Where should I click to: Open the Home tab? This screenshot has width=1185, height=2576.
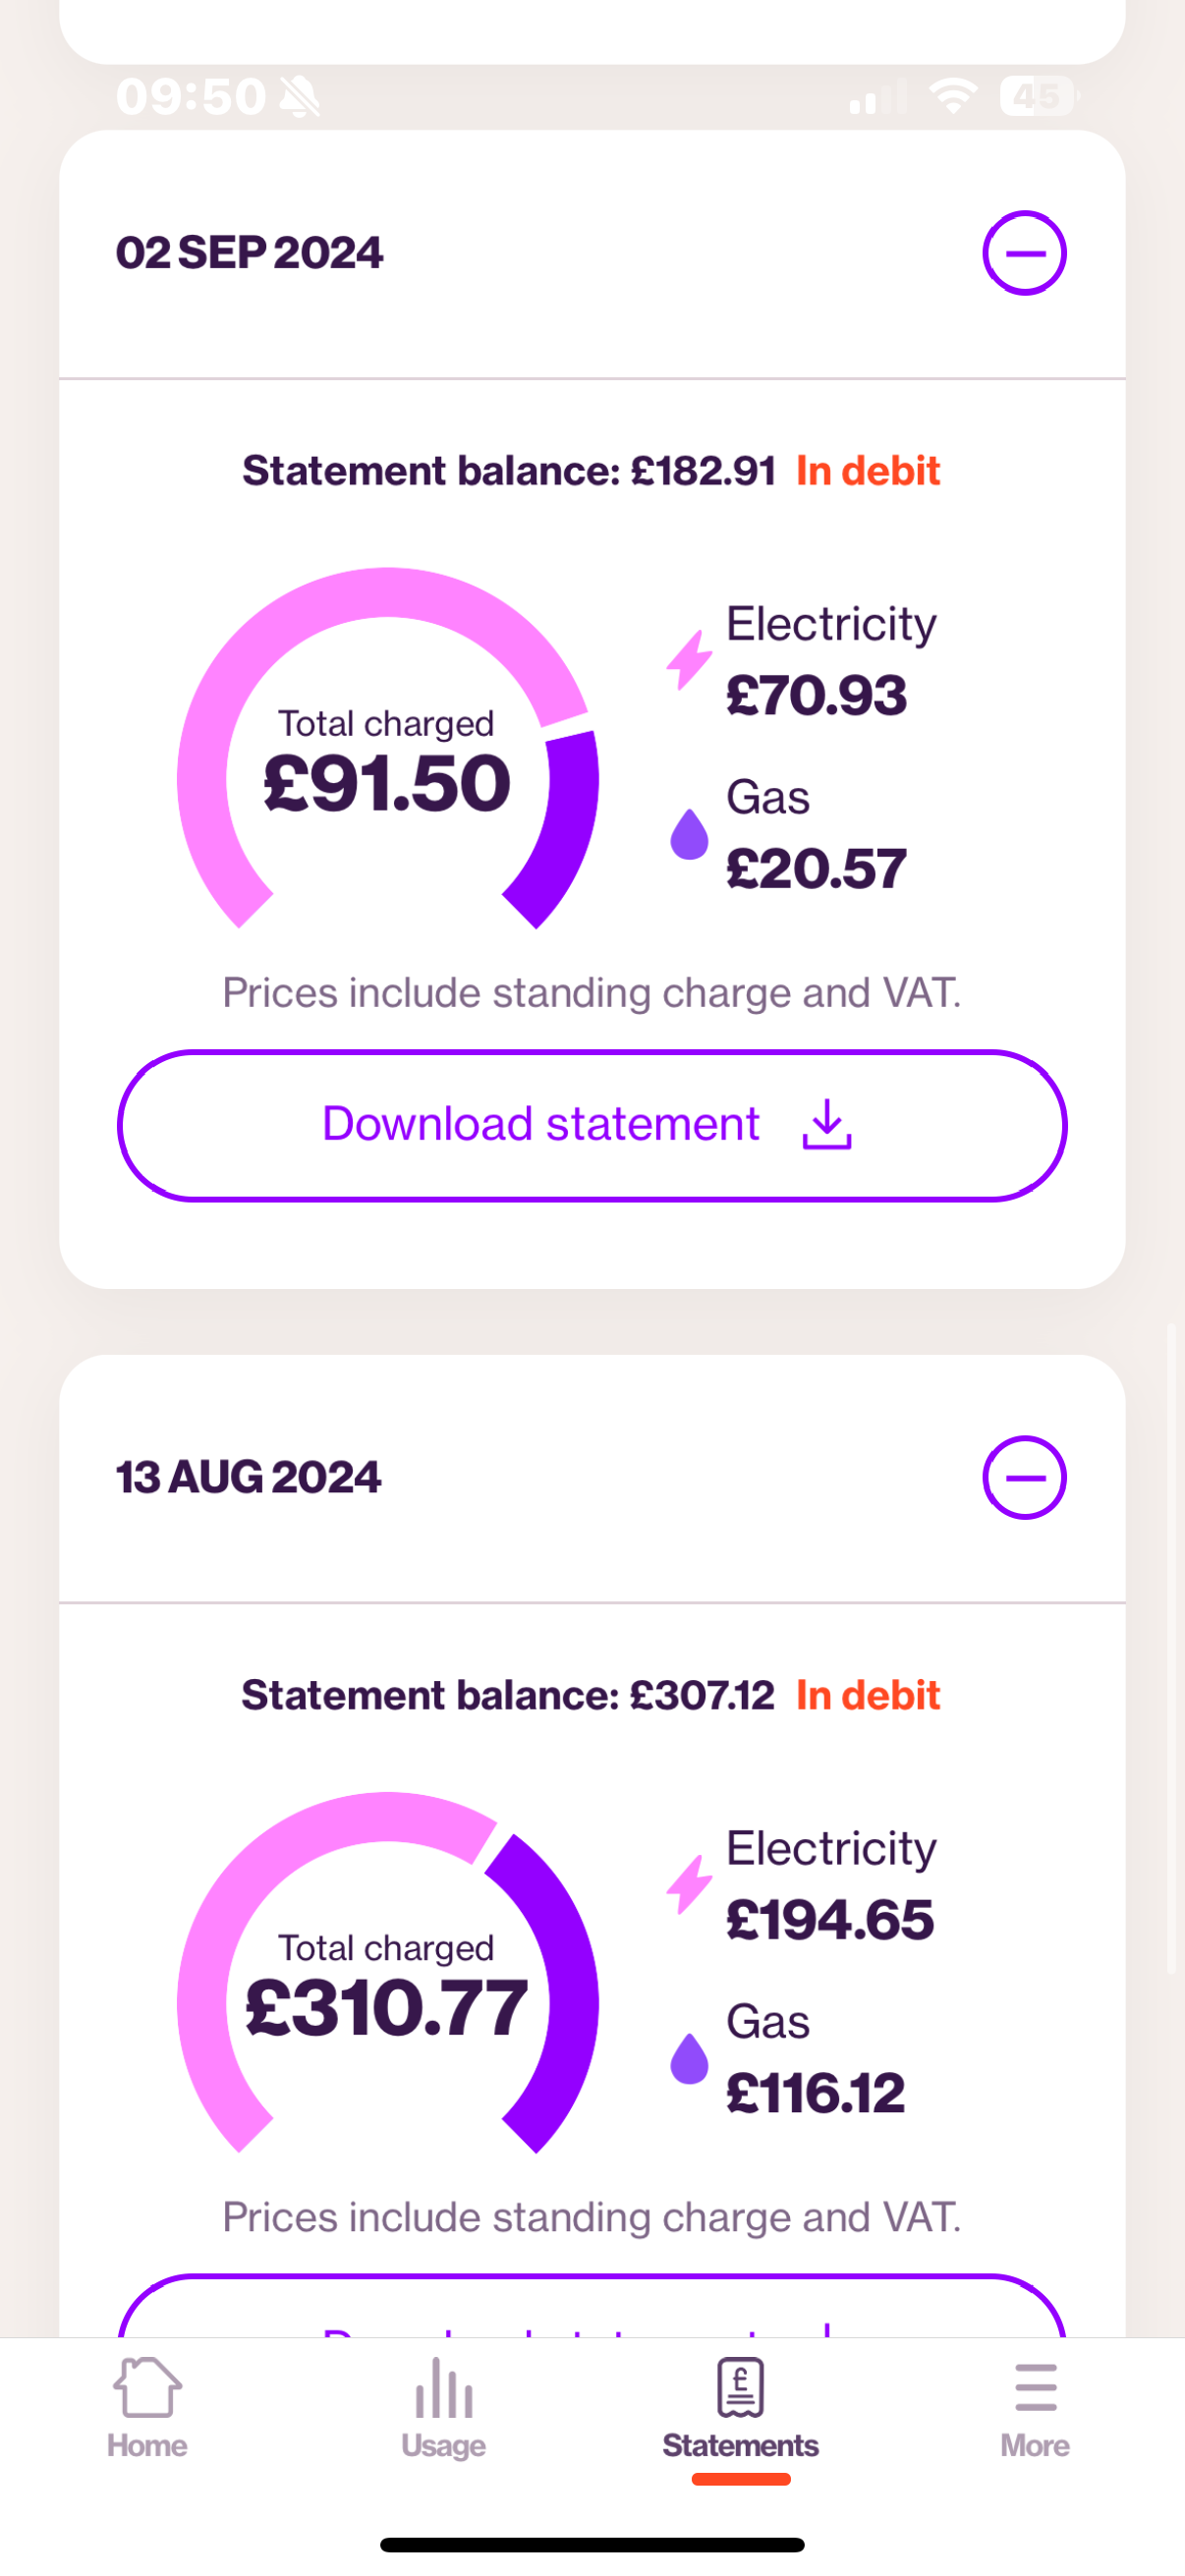point(147,2409)
